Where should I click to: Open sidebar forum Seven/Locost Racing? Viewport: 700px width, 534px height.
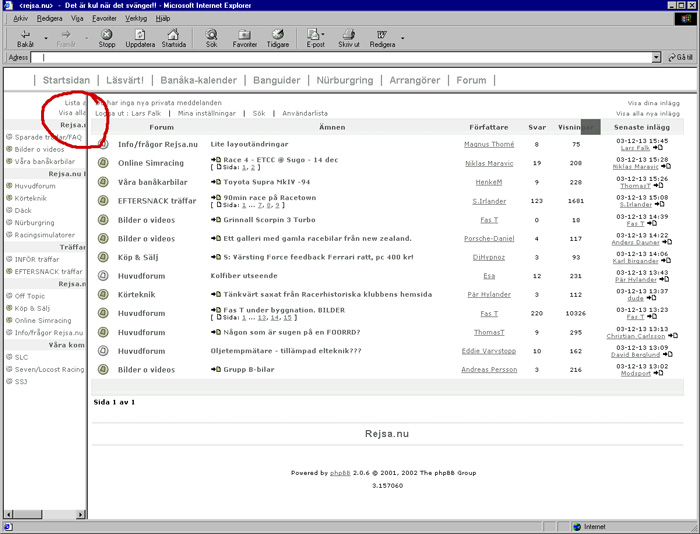point(49,369)
